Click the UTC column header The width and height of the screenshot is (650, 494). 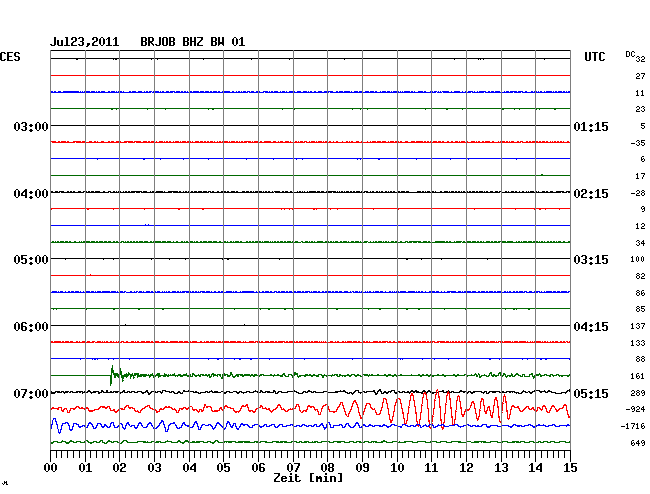coord(594,57)
